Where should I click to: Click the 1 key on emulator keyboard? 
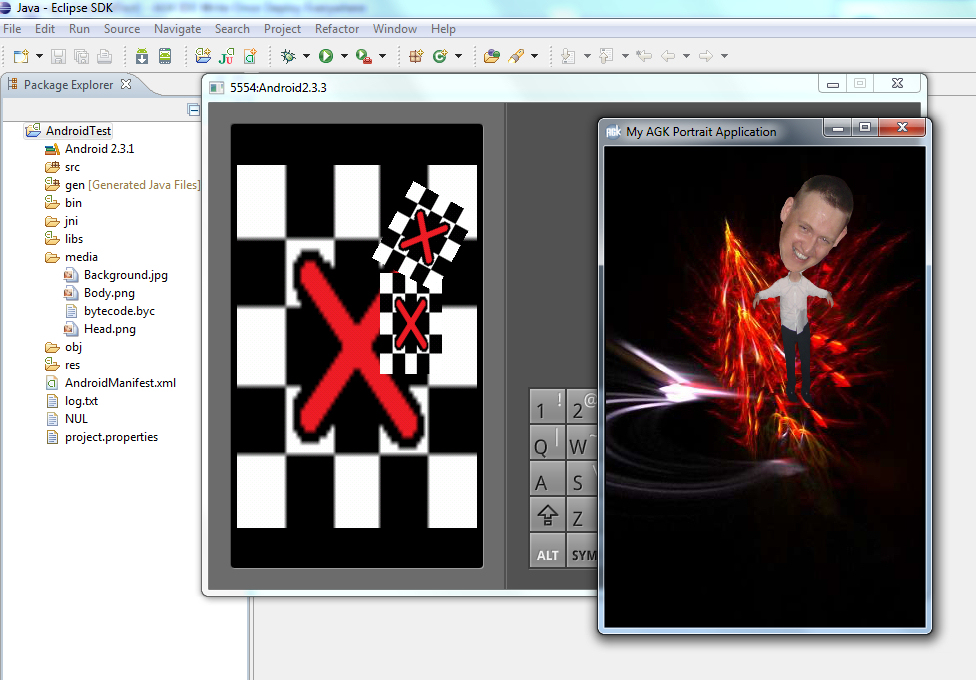548,406
